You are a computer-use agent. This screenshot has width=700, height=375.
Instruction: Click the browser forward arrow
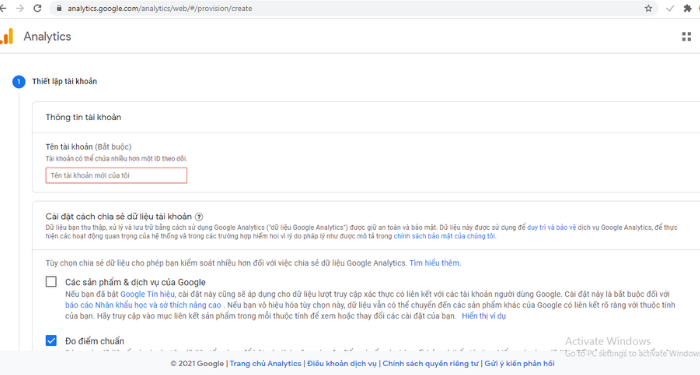pyautogui.click(x=20, y=8)
